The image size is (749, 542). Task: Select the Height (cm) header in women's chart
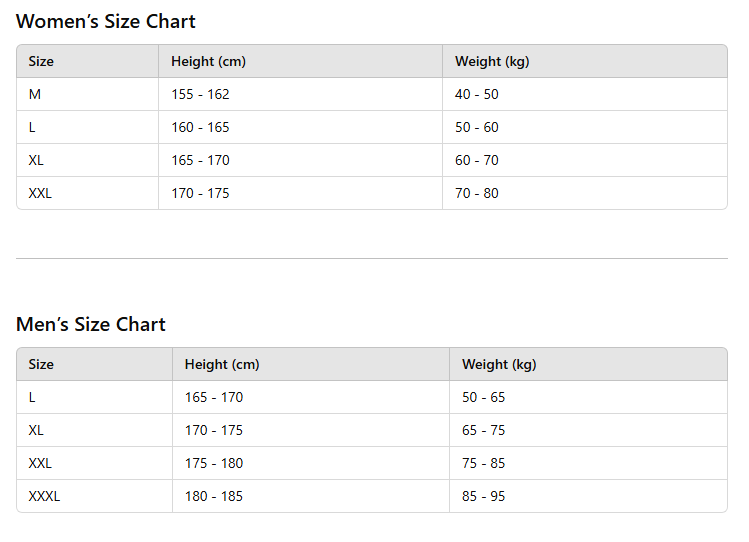208,61
